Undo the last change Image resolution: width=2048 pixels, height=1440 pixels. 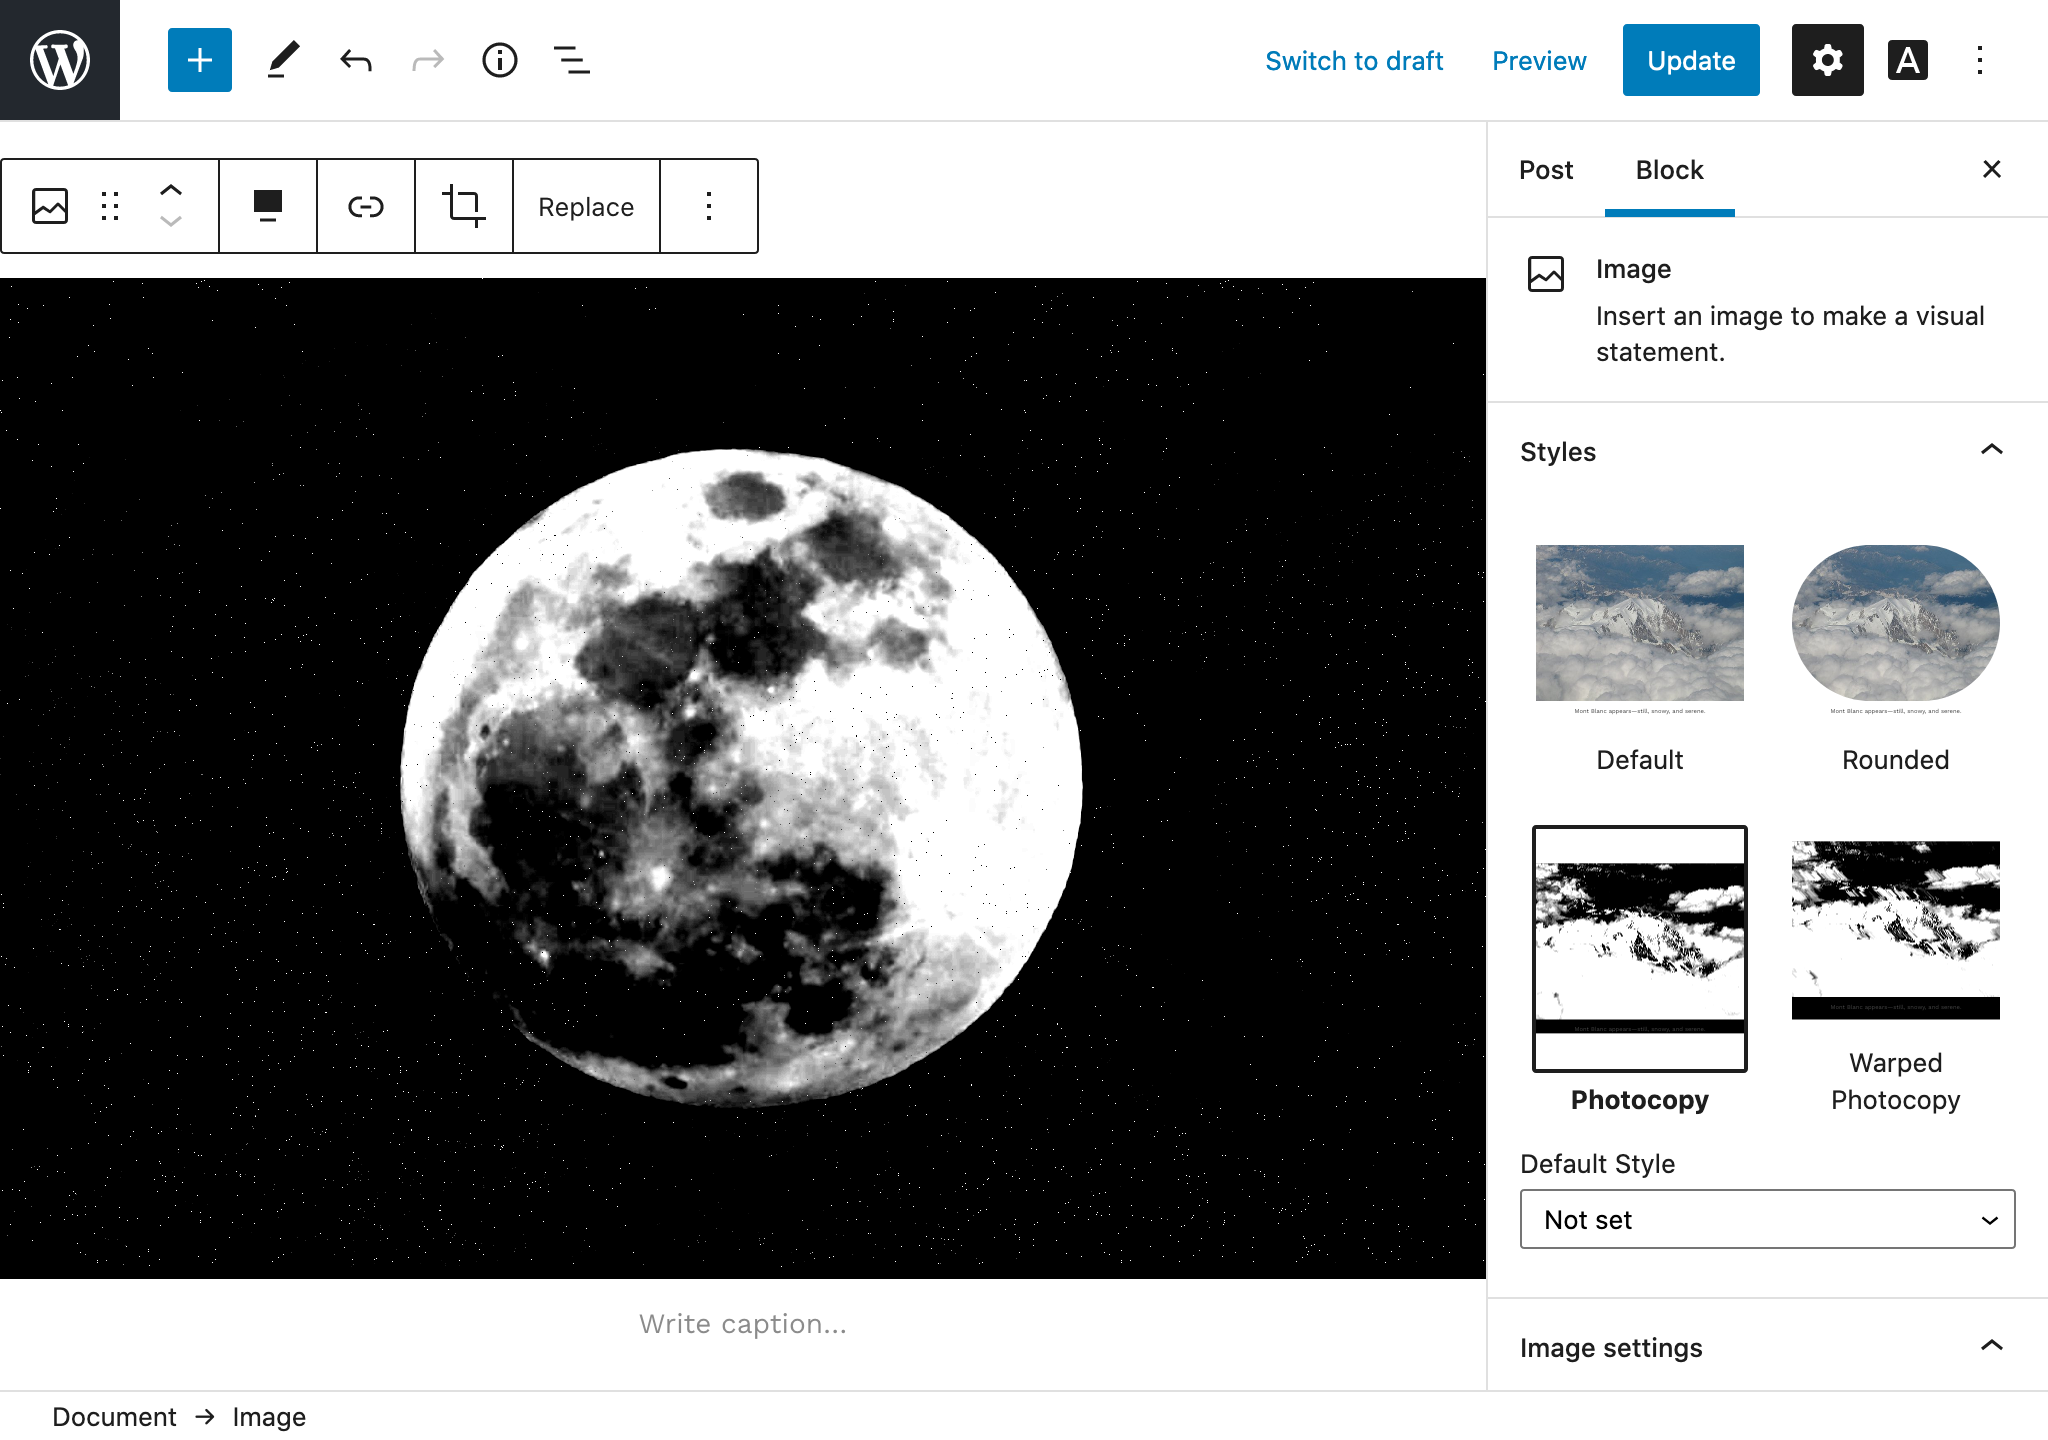[356, 60]
